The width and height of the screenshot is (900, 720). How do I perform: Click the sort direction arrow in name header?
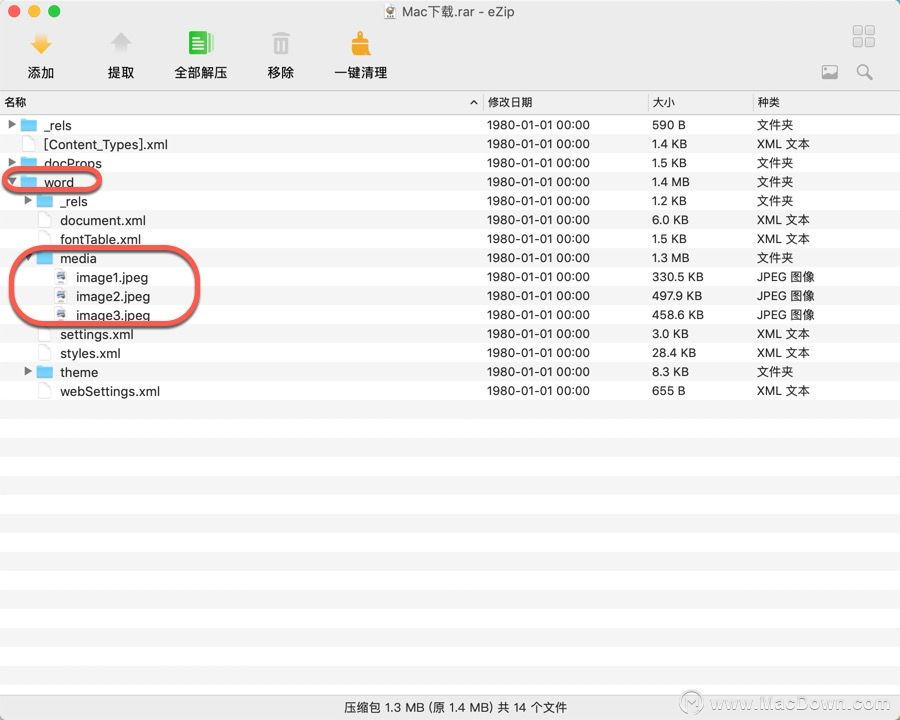pos(474,102)
